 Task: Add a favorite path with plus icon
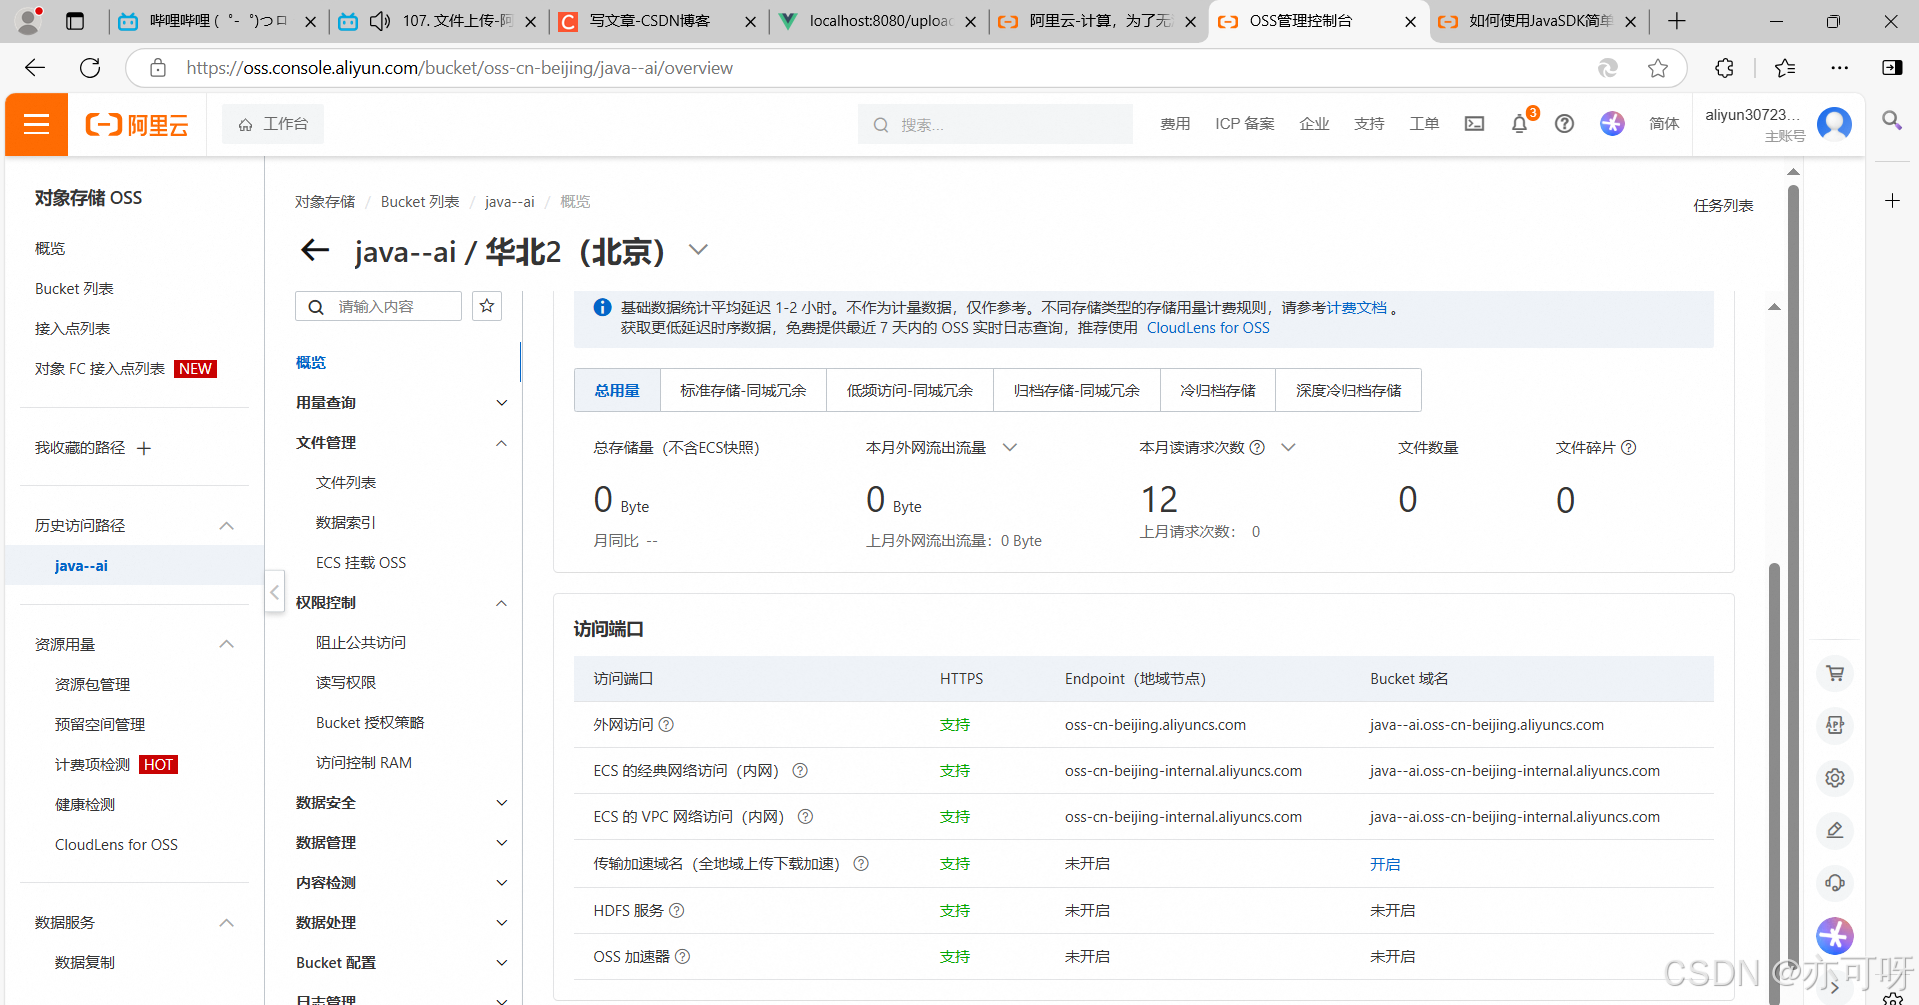[x=144, y=448]
